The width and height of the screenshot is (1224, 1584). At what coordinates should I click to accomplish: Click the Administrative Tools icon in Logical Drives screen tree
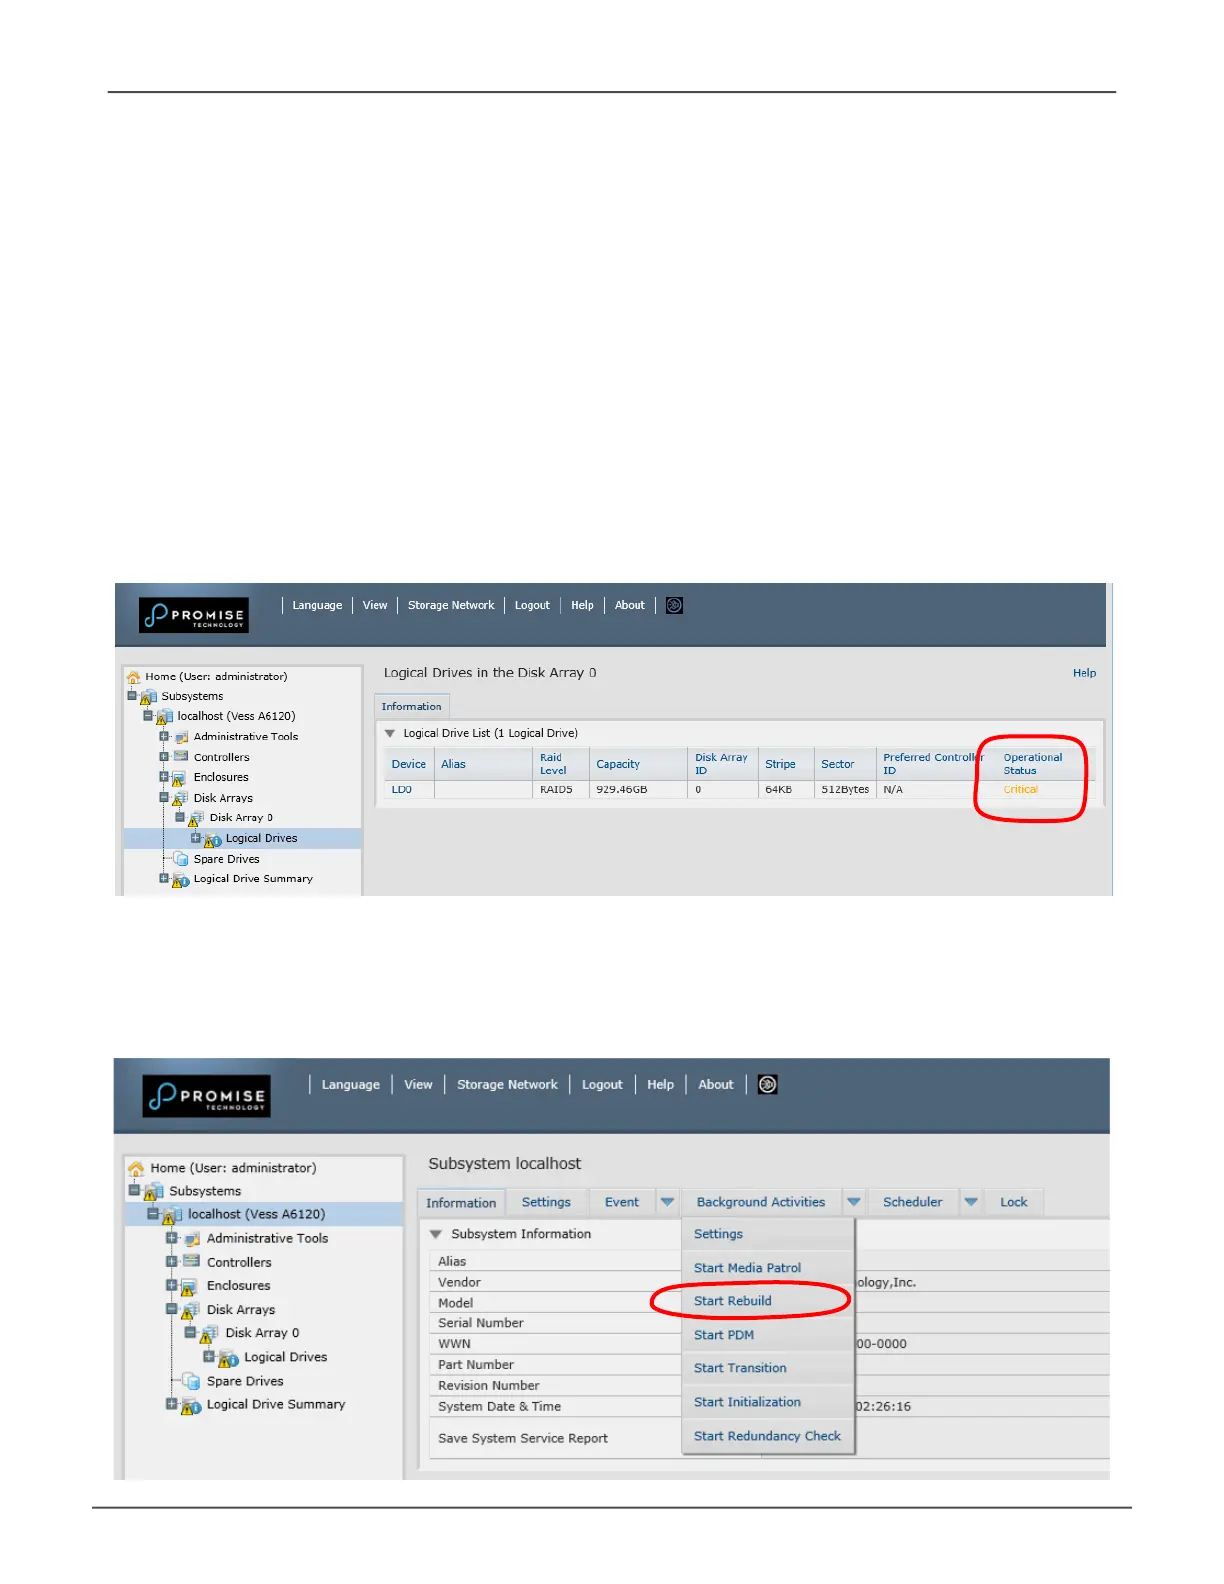tap(181, 737)
